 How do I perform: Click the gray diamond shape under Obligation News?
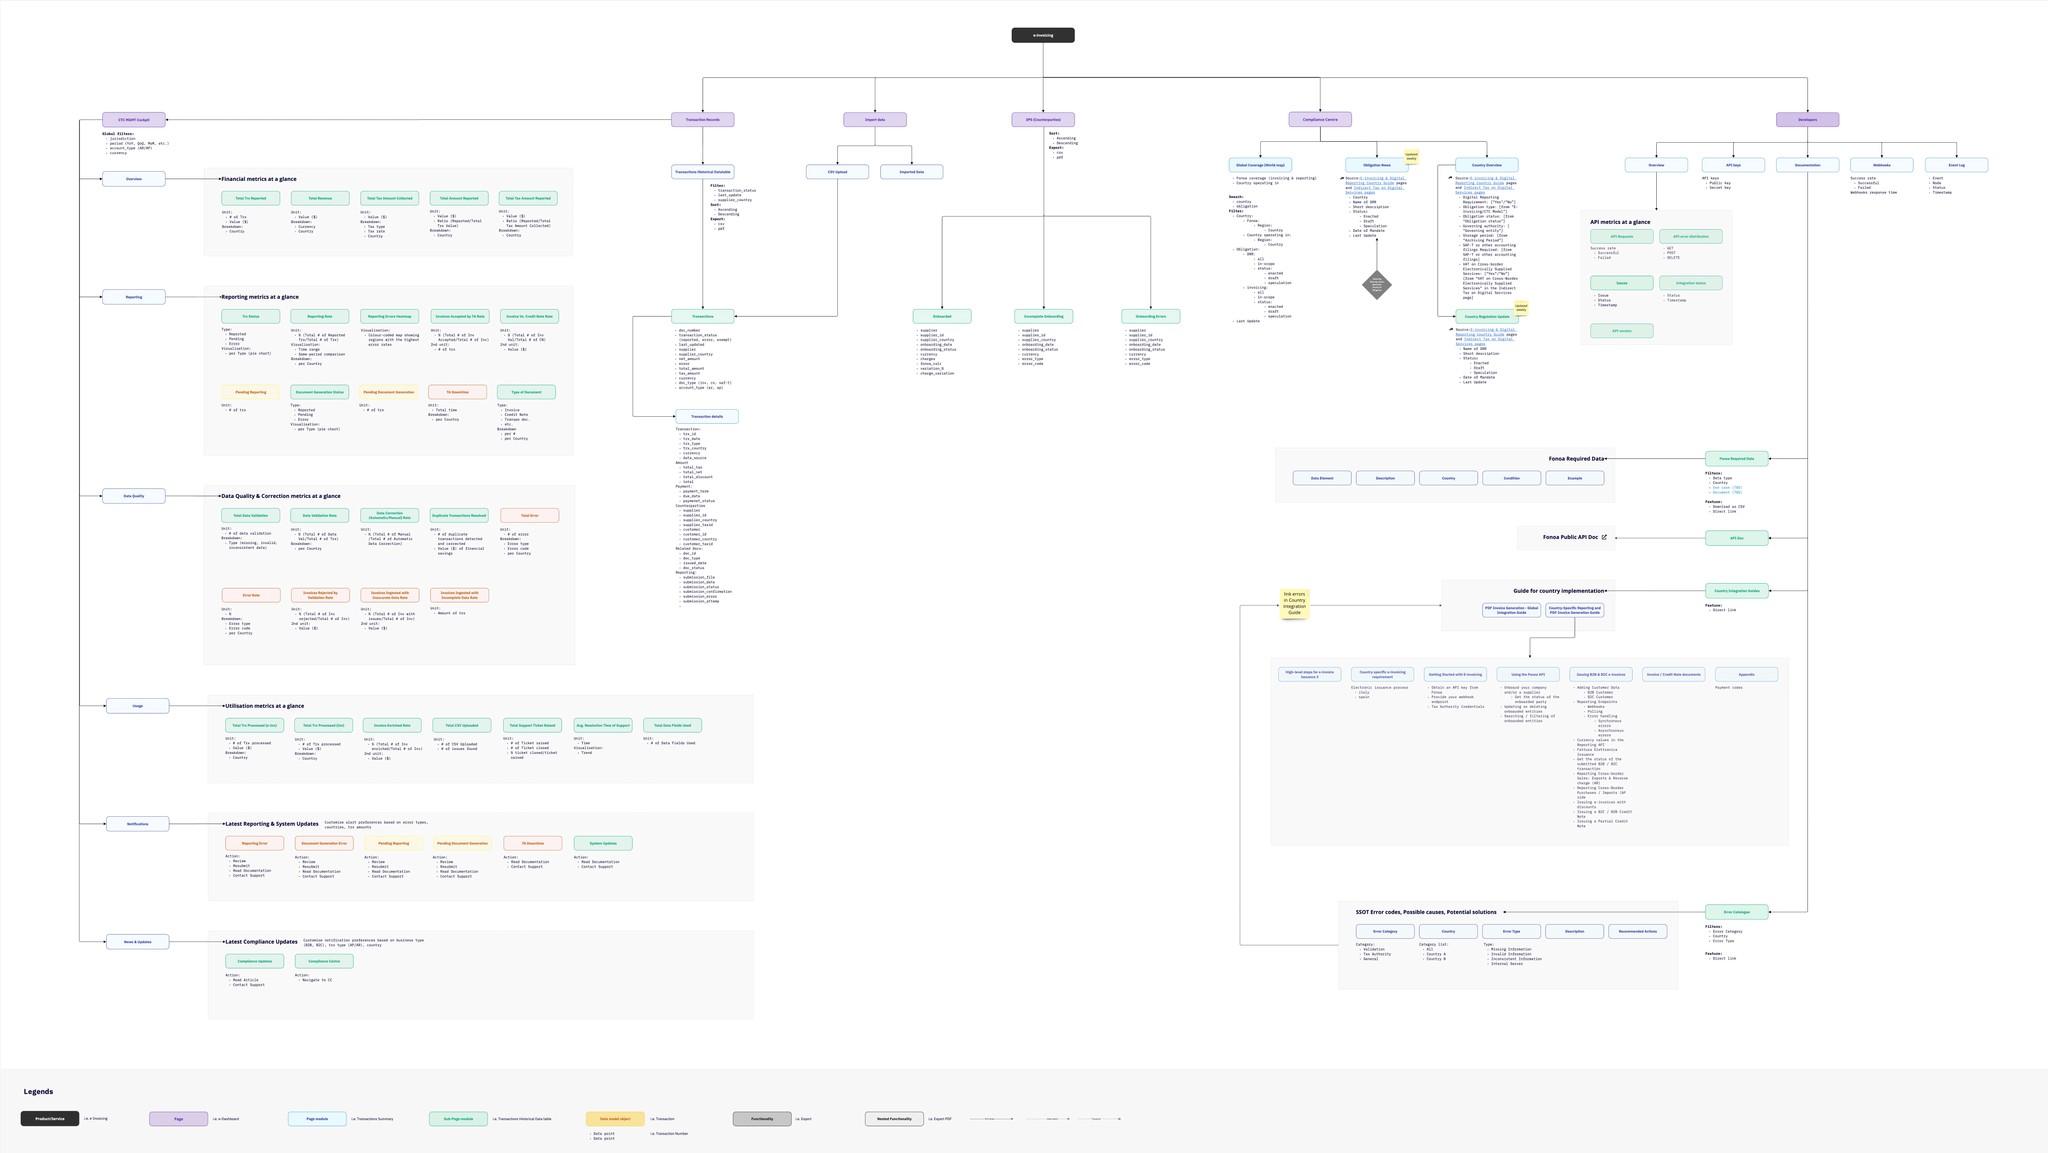click(1377, 284)
